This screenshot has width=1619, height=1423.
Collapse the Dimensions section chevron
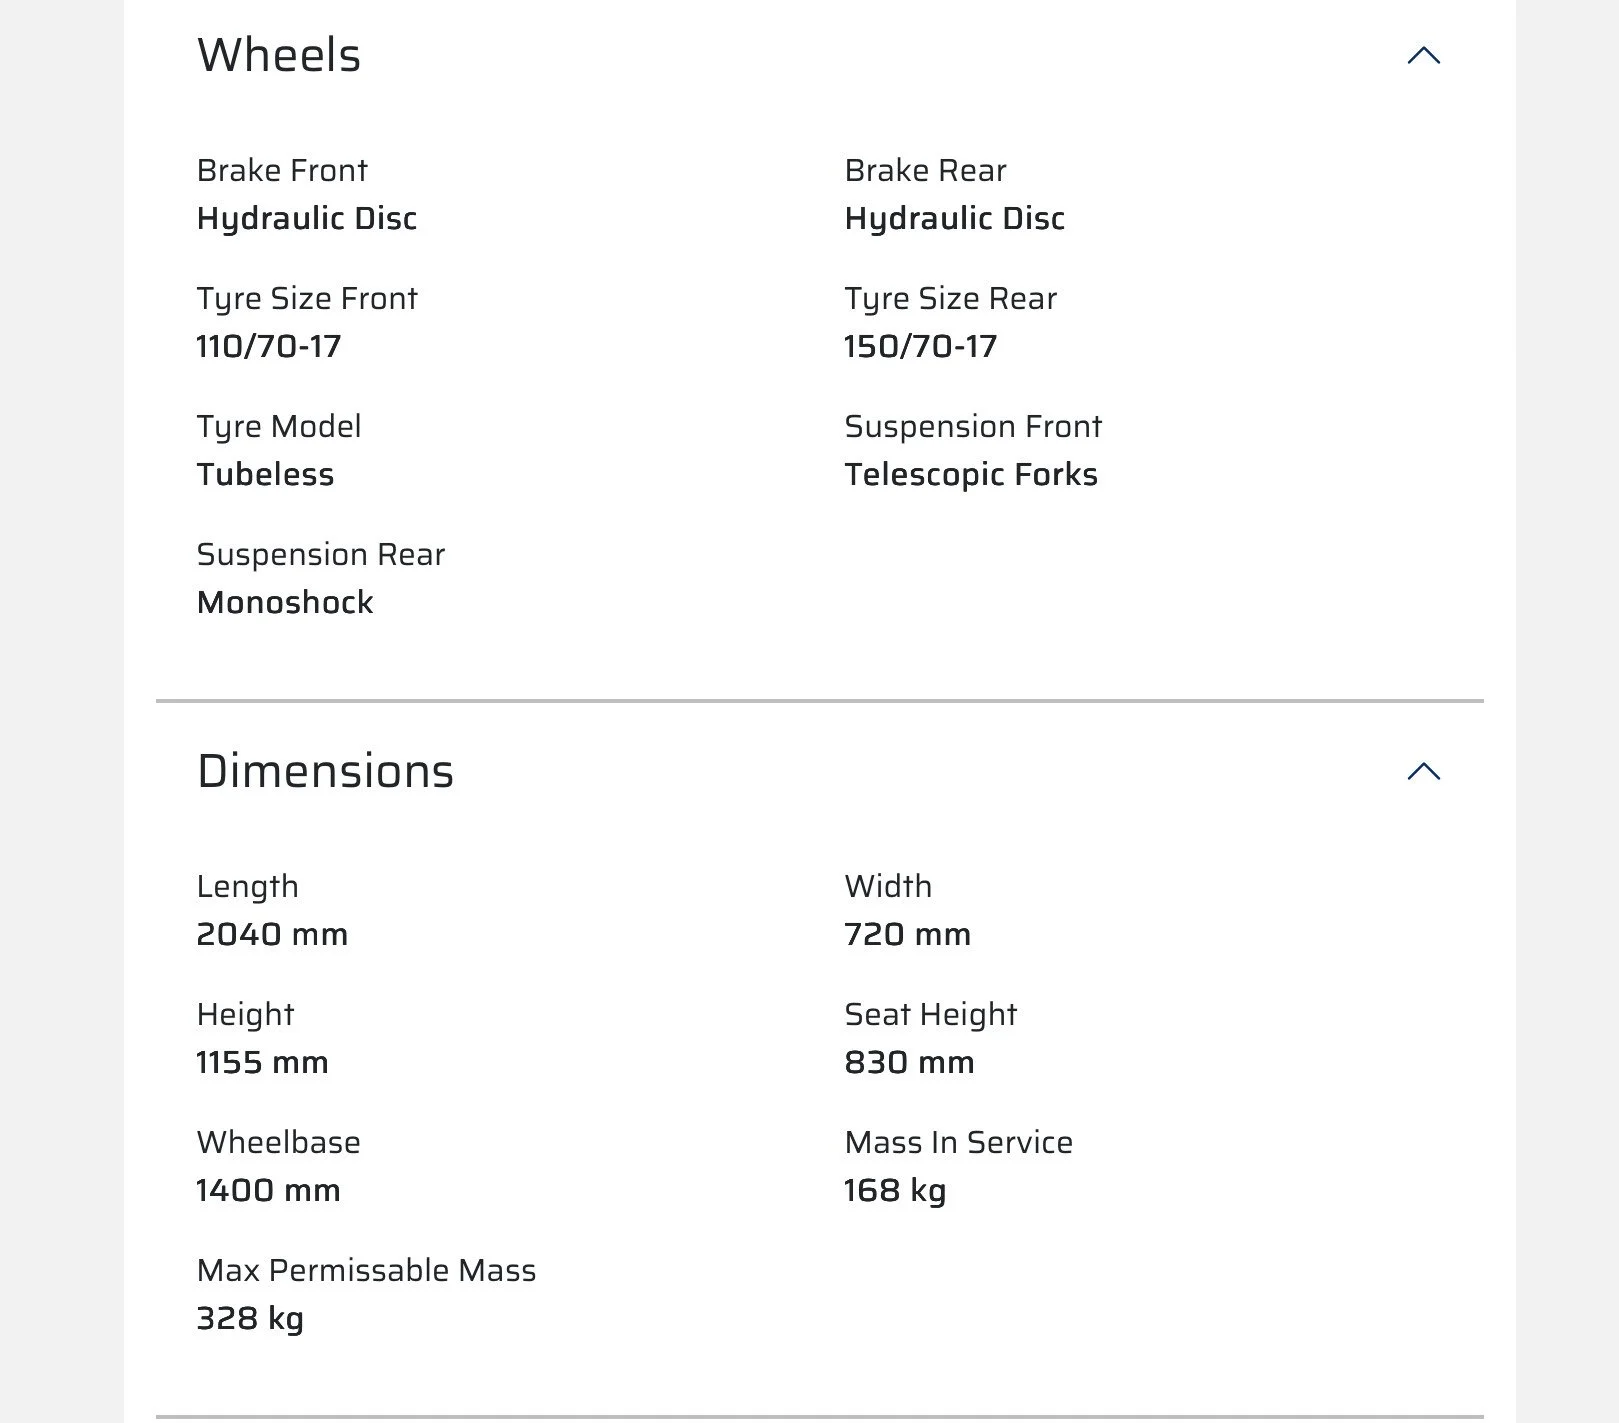pyautogui.click(x=1423, y=771)
